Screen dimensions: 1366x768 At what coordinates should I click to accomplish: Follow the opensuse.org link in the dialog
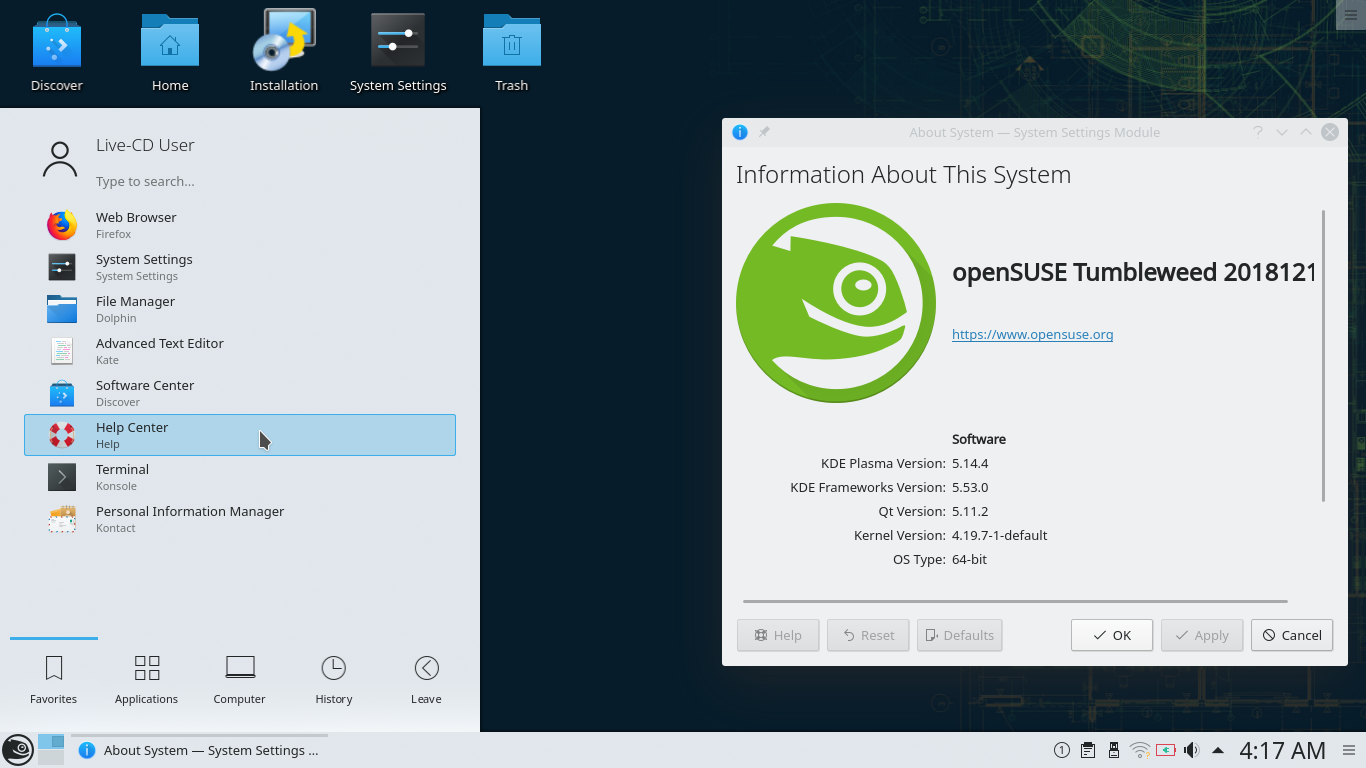1032,334
